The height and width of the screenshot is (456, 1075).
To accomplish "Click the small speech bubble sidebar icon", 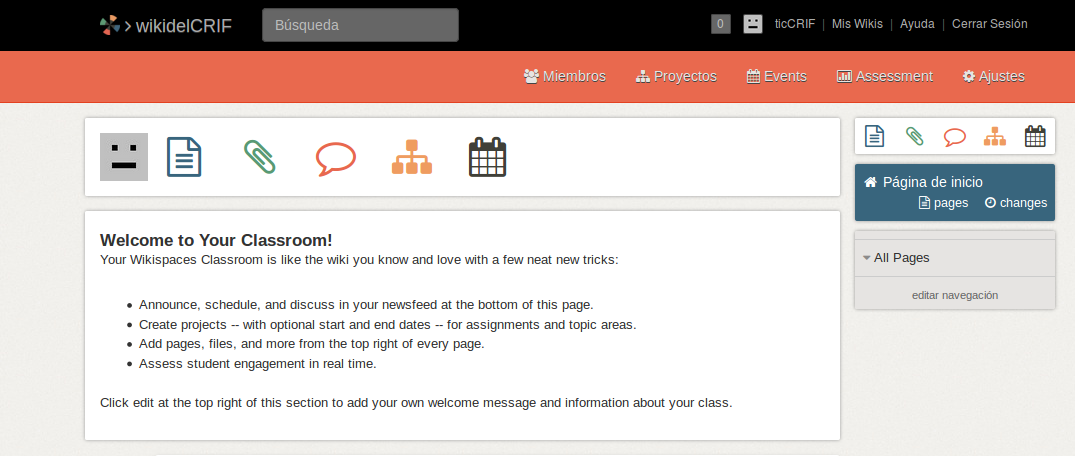I will pyautogui.click(x=954, y=136).
